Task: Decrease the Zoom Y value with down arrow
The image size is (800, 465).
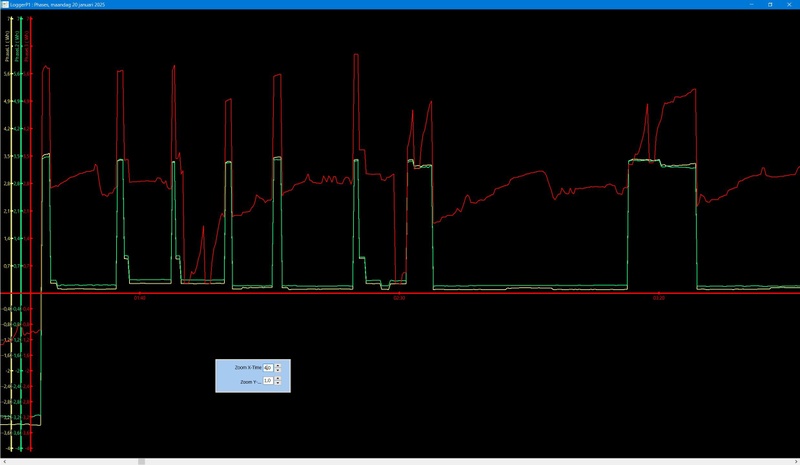Action: [x=278, y=383]
